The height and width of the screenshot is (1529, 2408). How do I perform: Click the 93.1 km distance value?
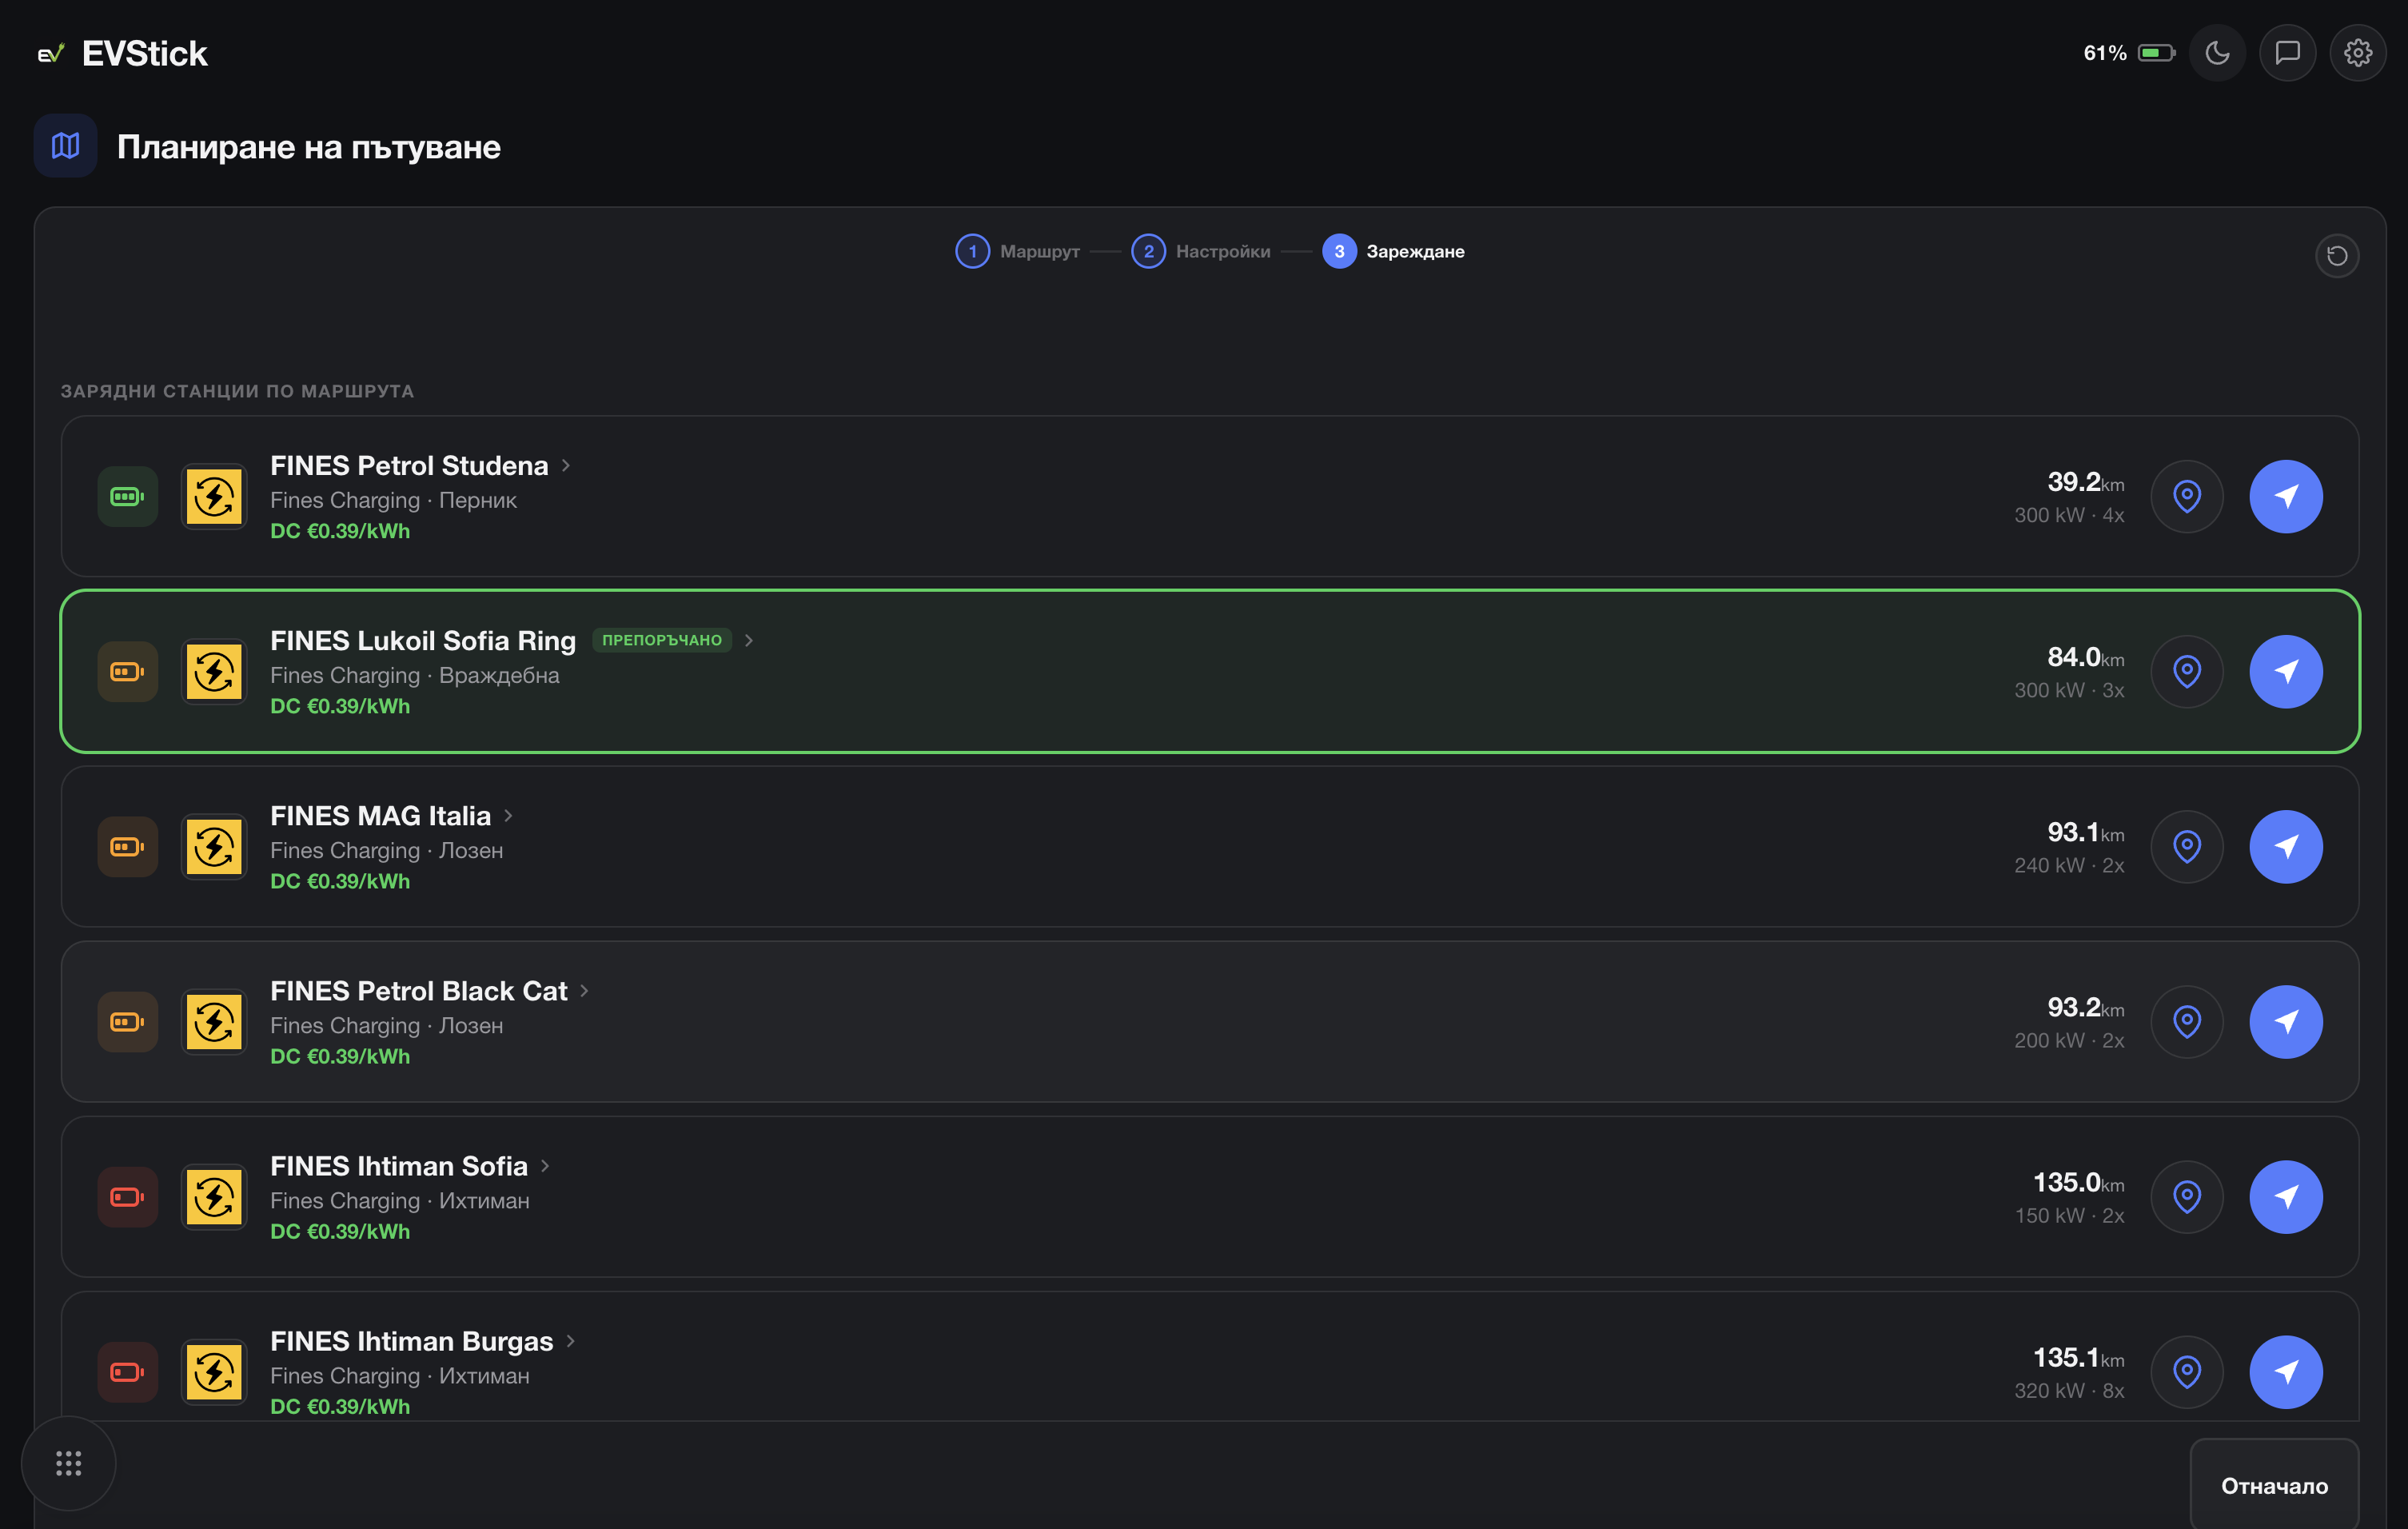click(2086, 832)
